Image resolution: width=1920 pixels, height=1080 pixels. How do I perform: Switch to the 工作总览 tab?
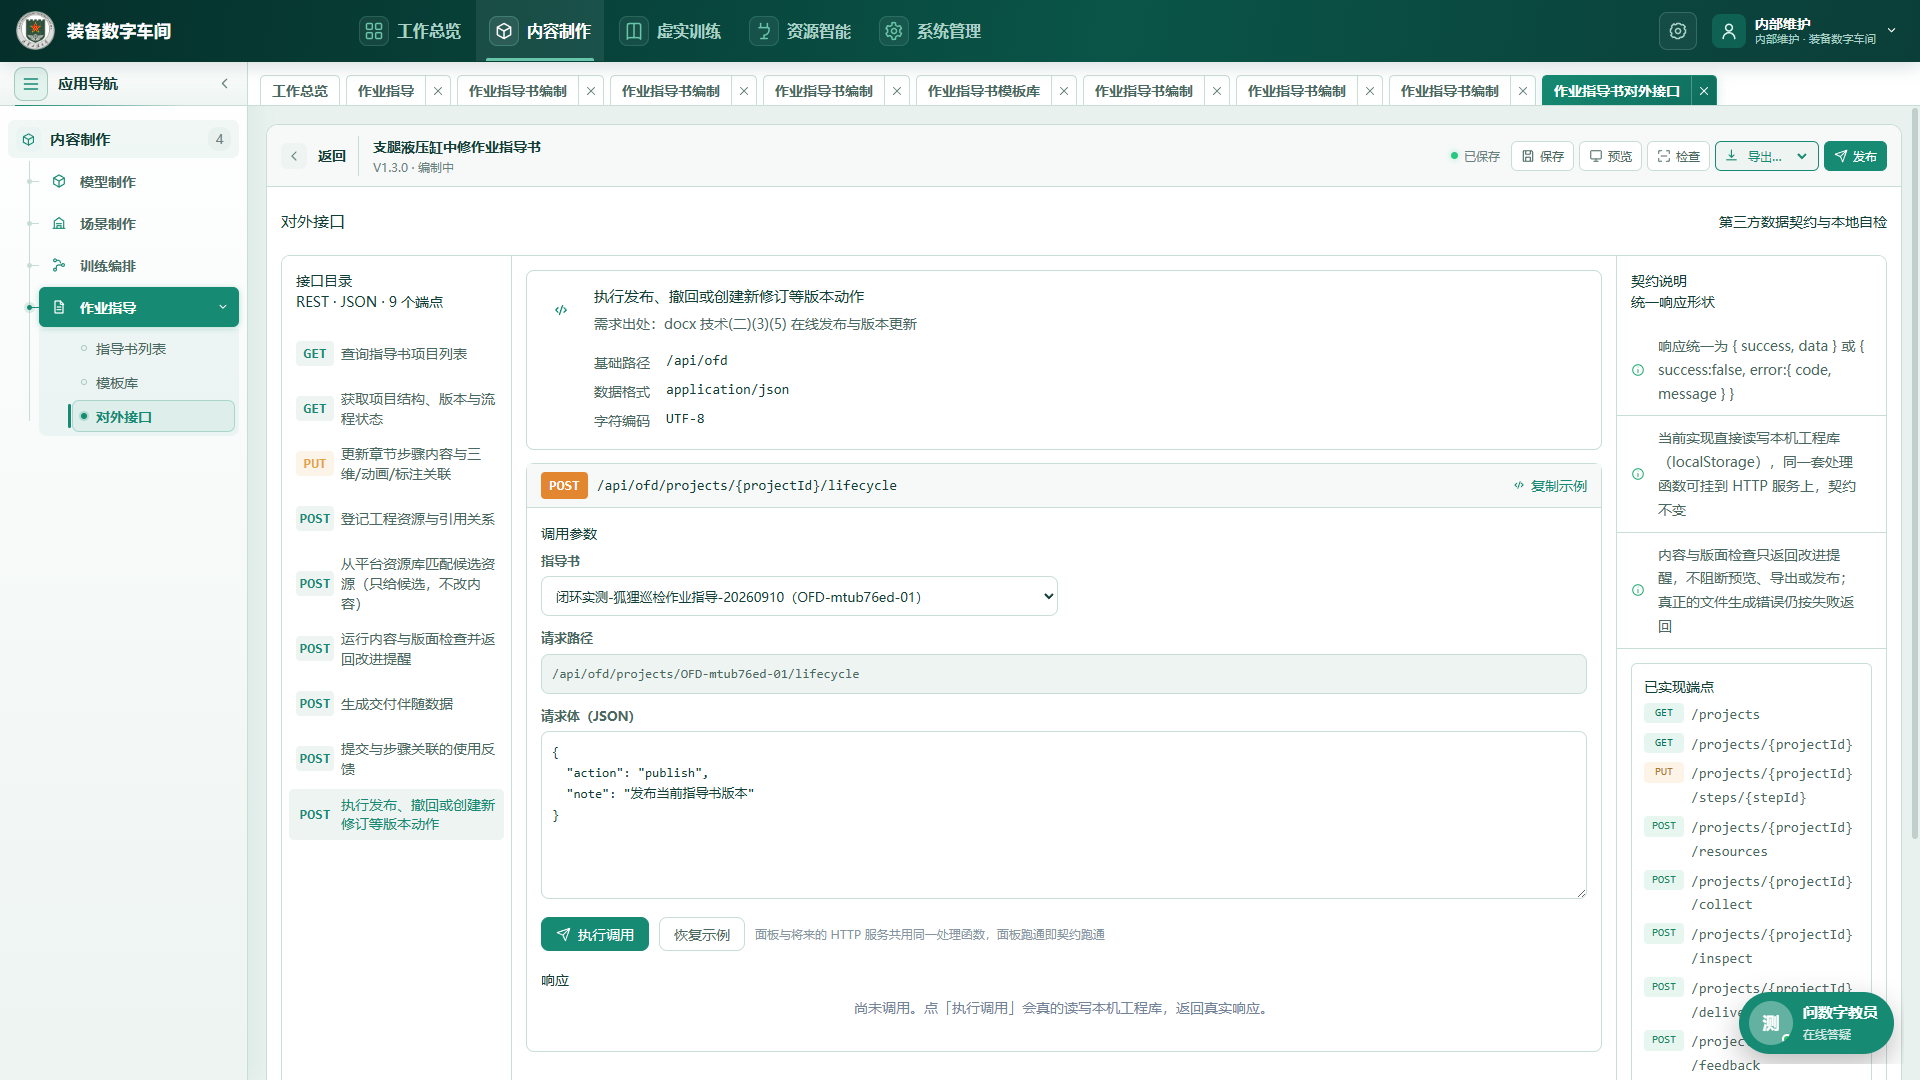(x=300, y=91)
